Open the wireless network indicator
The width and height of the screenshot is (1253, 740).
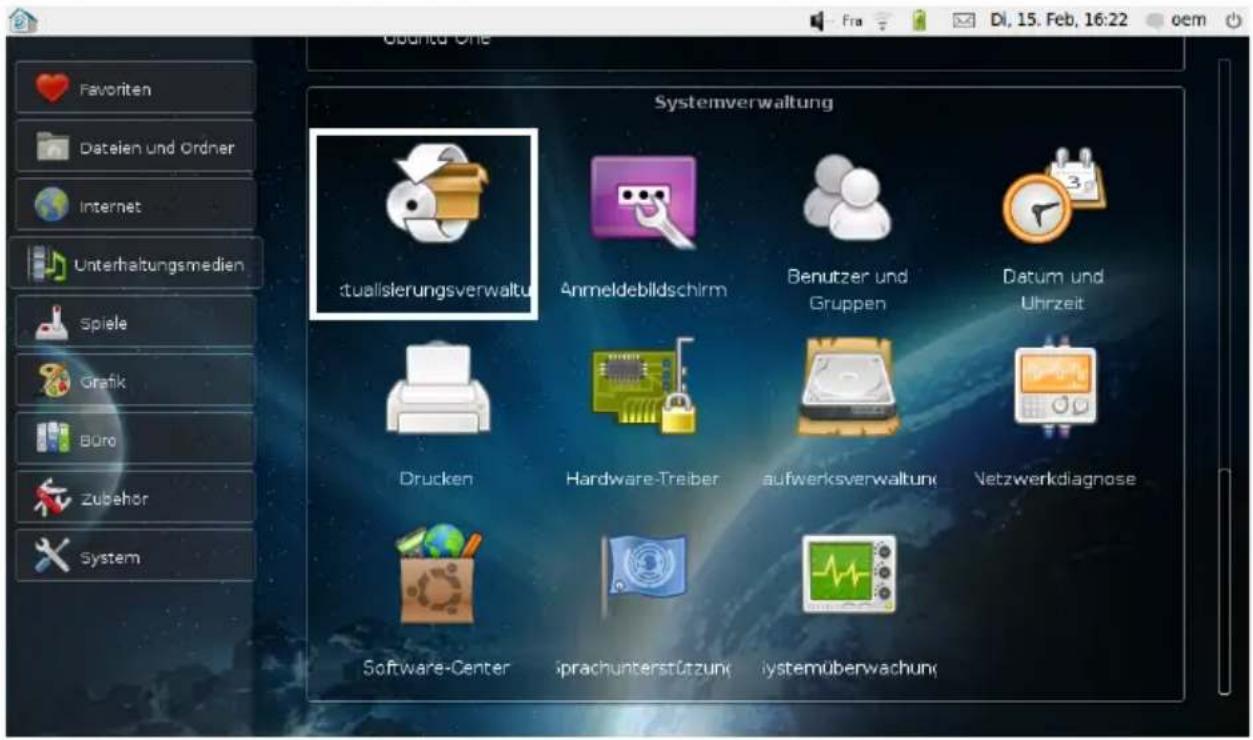[x=884, y=19]
